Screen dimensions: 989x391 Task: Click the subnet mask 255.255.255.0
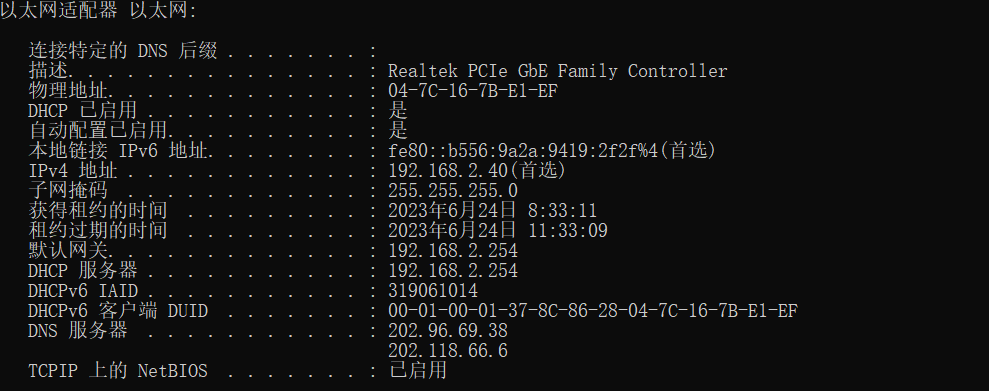tap(453, 190)
